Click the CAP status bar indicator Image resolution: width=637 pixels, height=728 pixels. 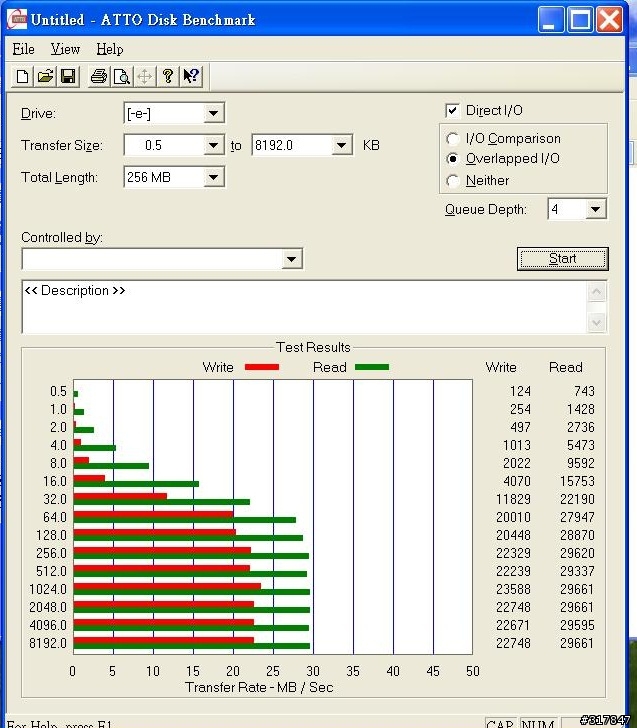[500, 724]
